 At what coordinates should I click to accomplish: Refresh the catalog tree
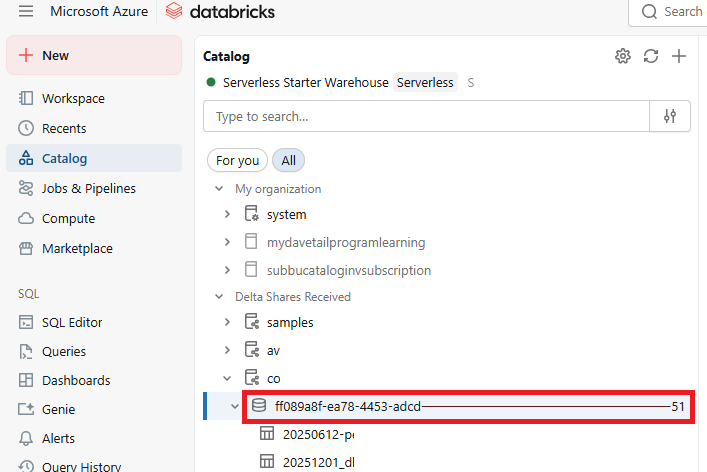[651, 56]
